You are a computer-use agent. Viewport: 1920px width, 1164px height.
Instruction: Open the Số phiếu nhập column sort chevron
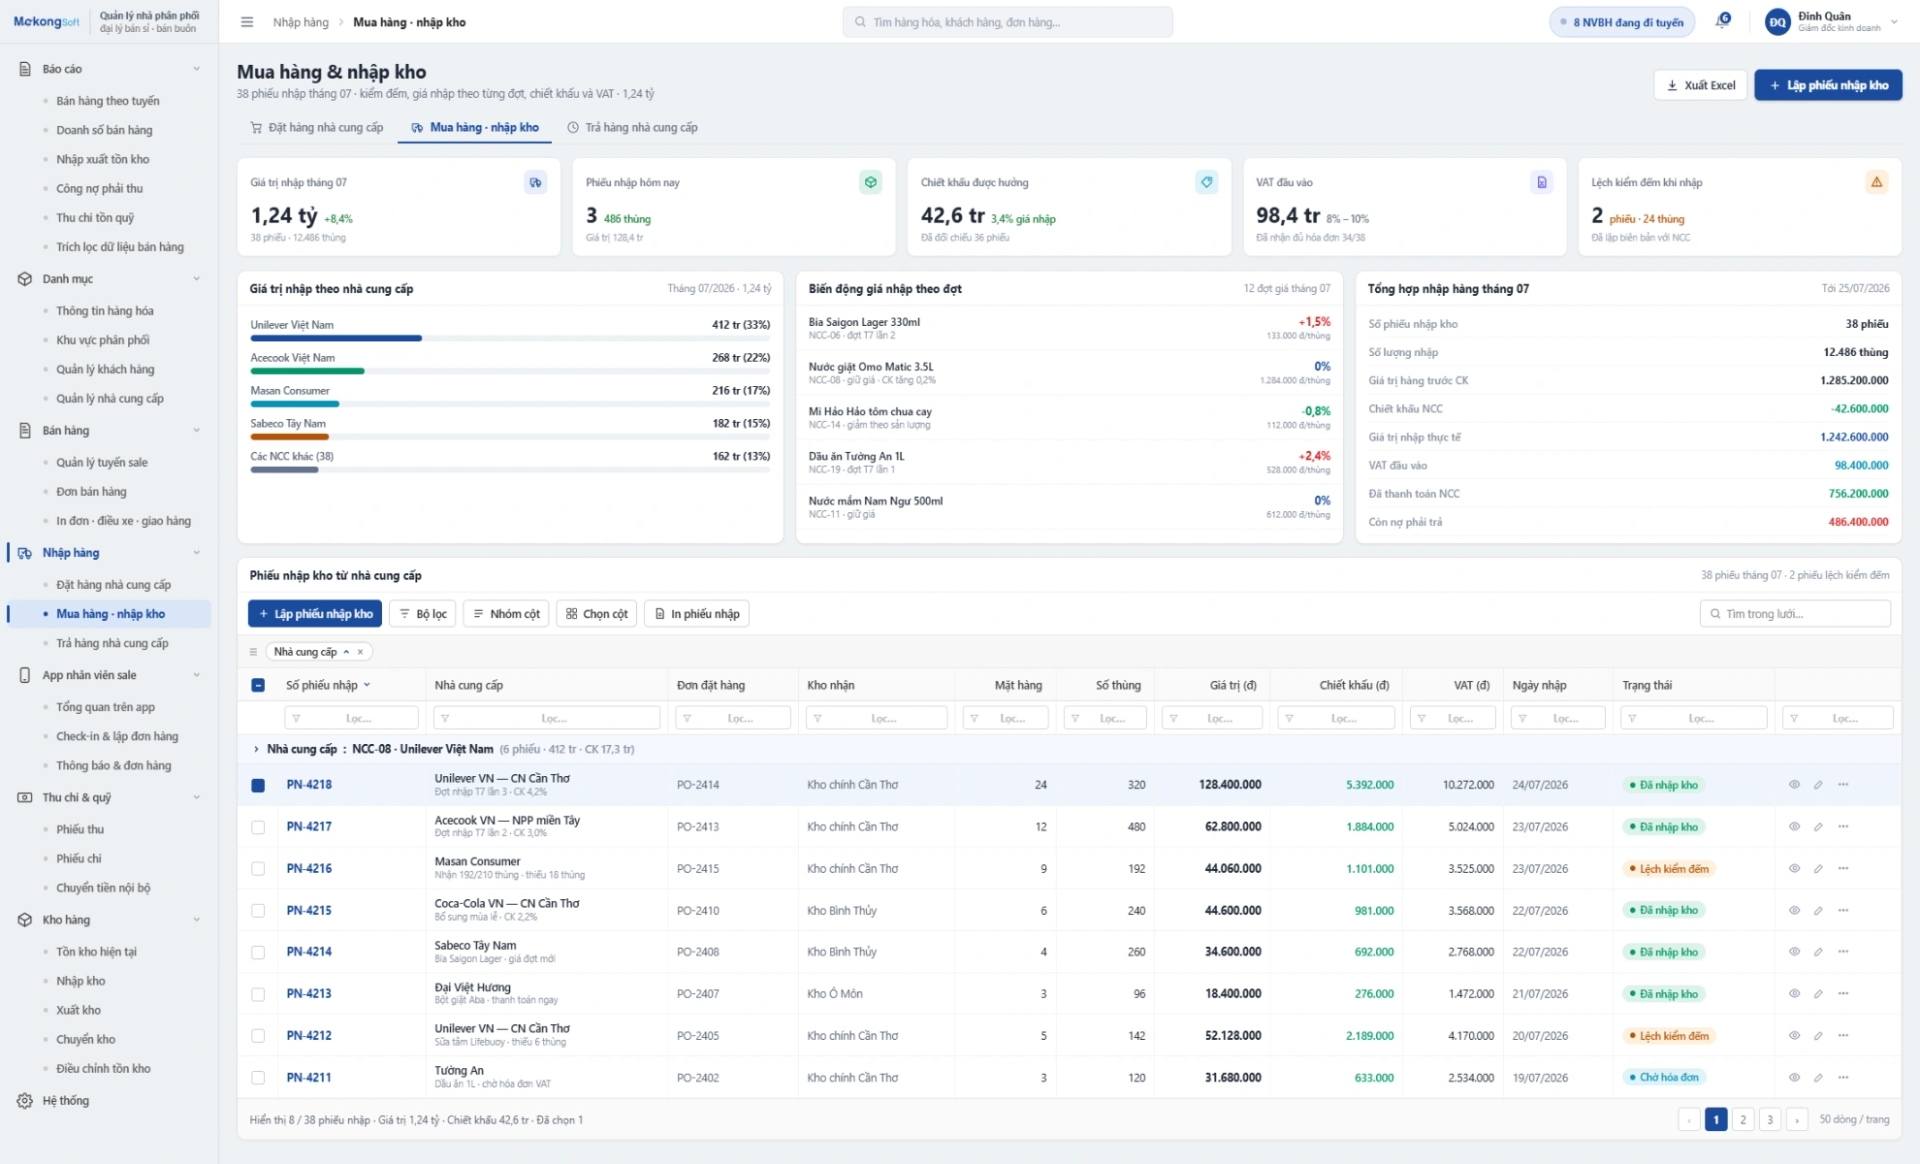click(x=367, y=686)
